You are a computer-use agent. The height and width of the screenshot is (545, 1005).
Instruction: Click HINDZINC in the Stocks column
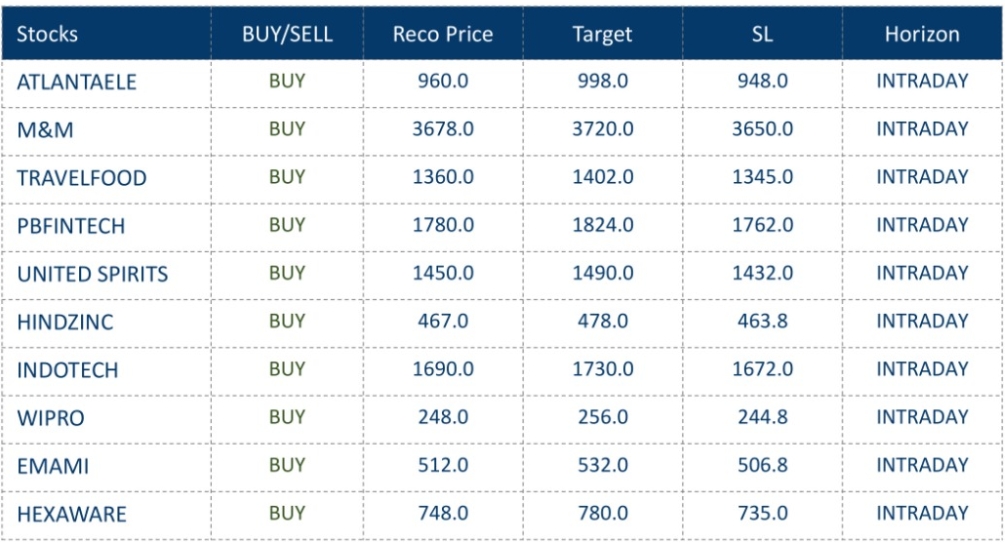pos(67,322)
